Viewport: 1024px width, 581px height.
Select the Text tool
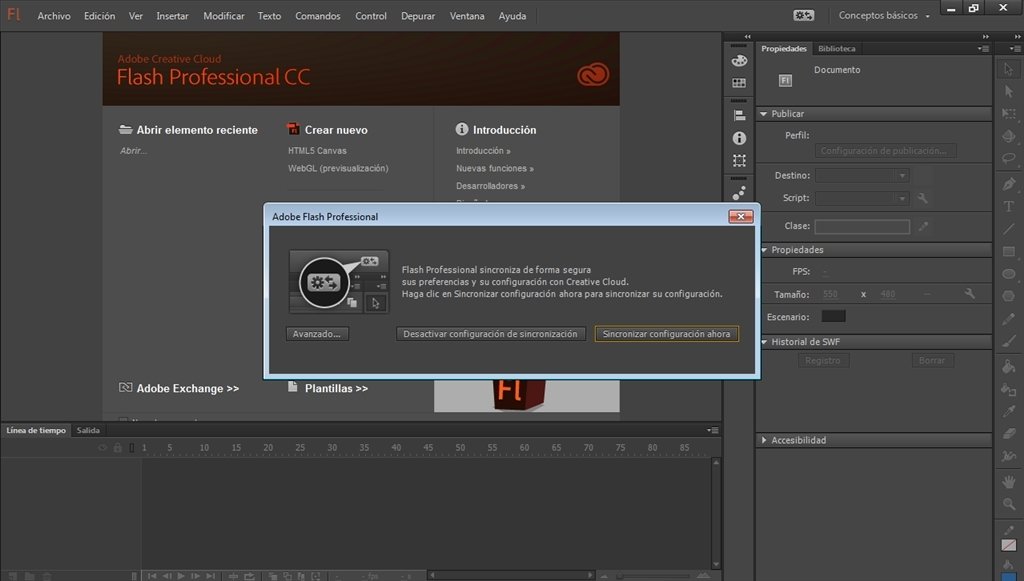pyautogui.click(x=1008, y=206)
